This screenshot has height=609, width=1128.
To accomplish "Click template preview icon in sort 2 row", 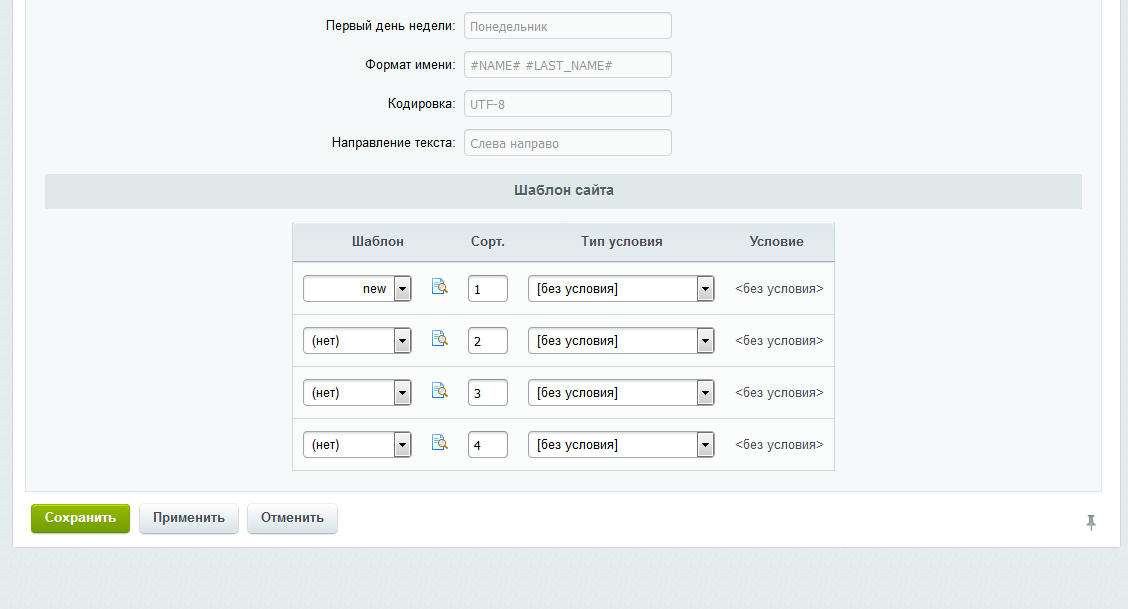I will click(440, 339).
